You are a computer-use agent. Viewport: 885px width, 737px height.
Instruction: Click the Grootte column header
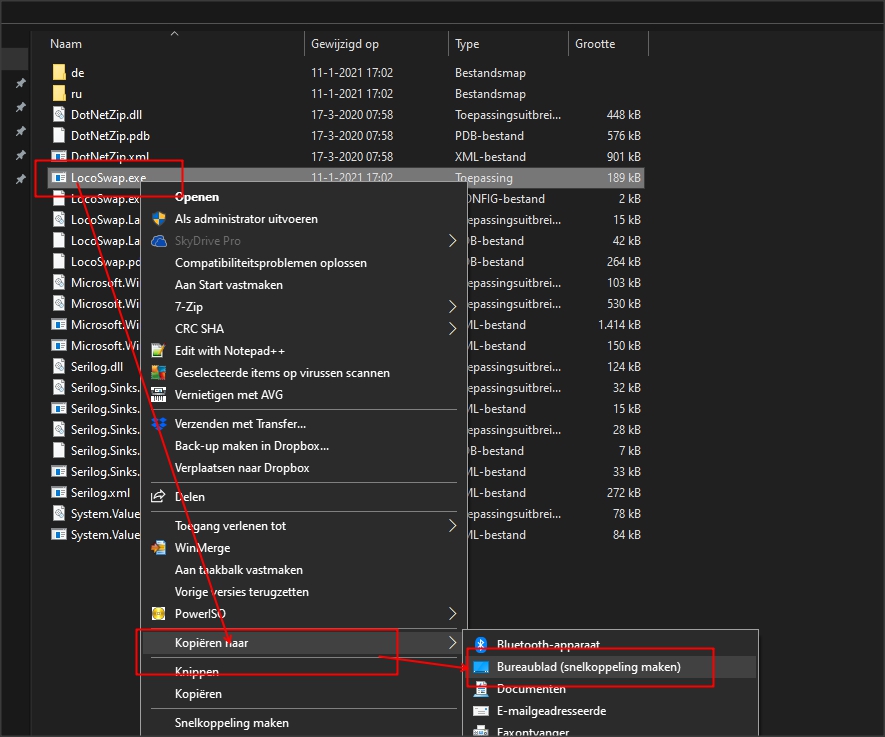pos(595,44)
